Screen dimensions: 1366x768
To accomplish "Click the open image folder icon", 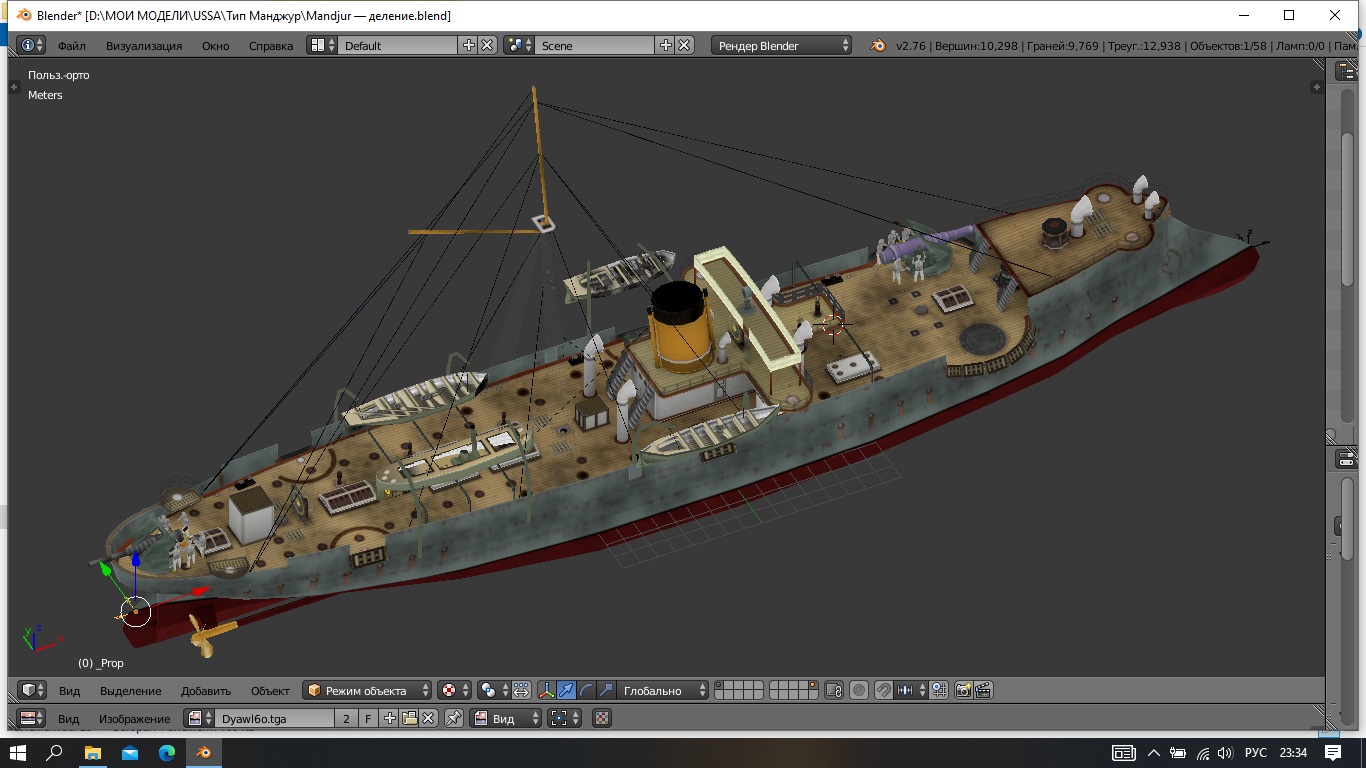I will 409,718.
